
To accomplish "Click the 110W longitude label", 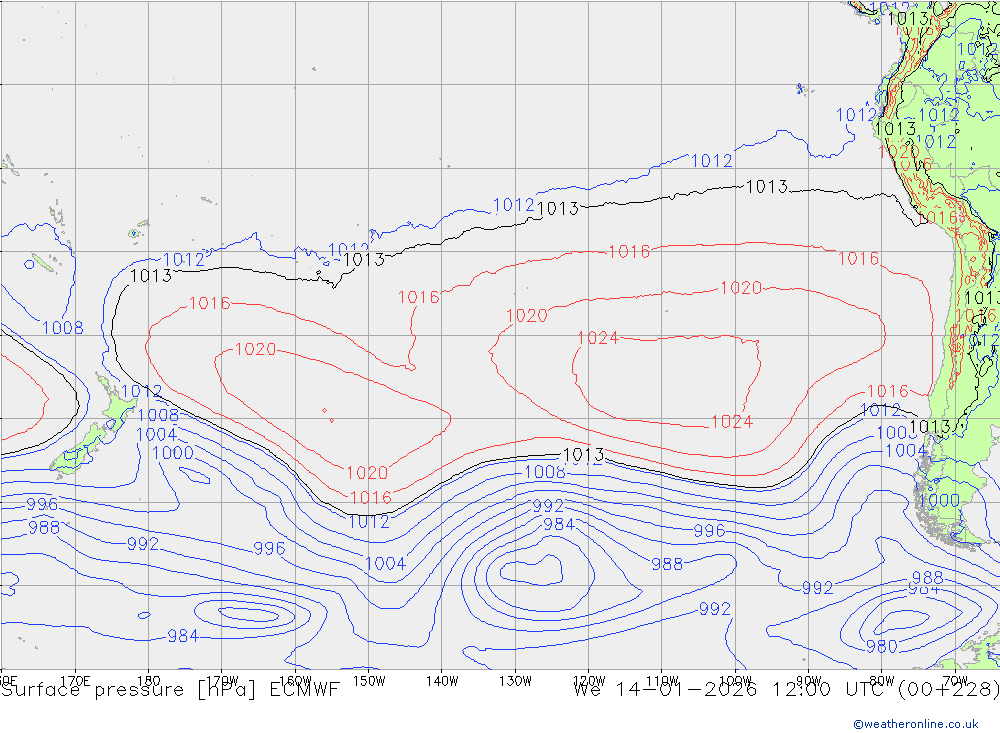I will tap(662, 681).
